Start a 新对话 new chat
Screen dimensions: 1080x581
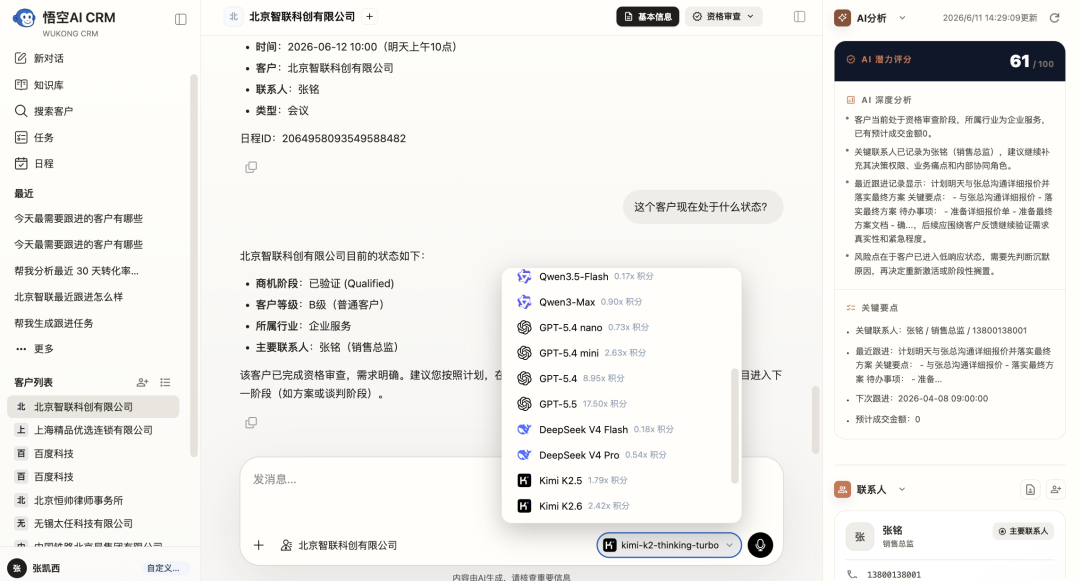(x=48, y=59)
